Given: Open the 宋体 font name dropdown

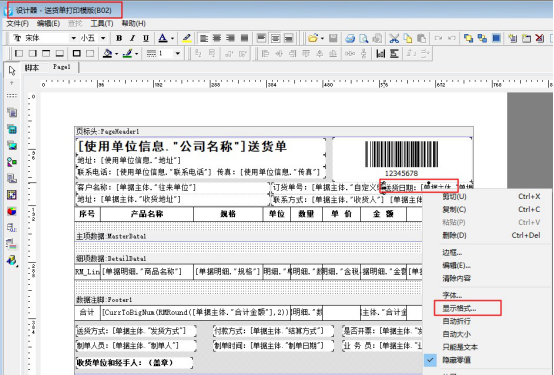Looking at the screenshot, I should (x=73, y=38).
